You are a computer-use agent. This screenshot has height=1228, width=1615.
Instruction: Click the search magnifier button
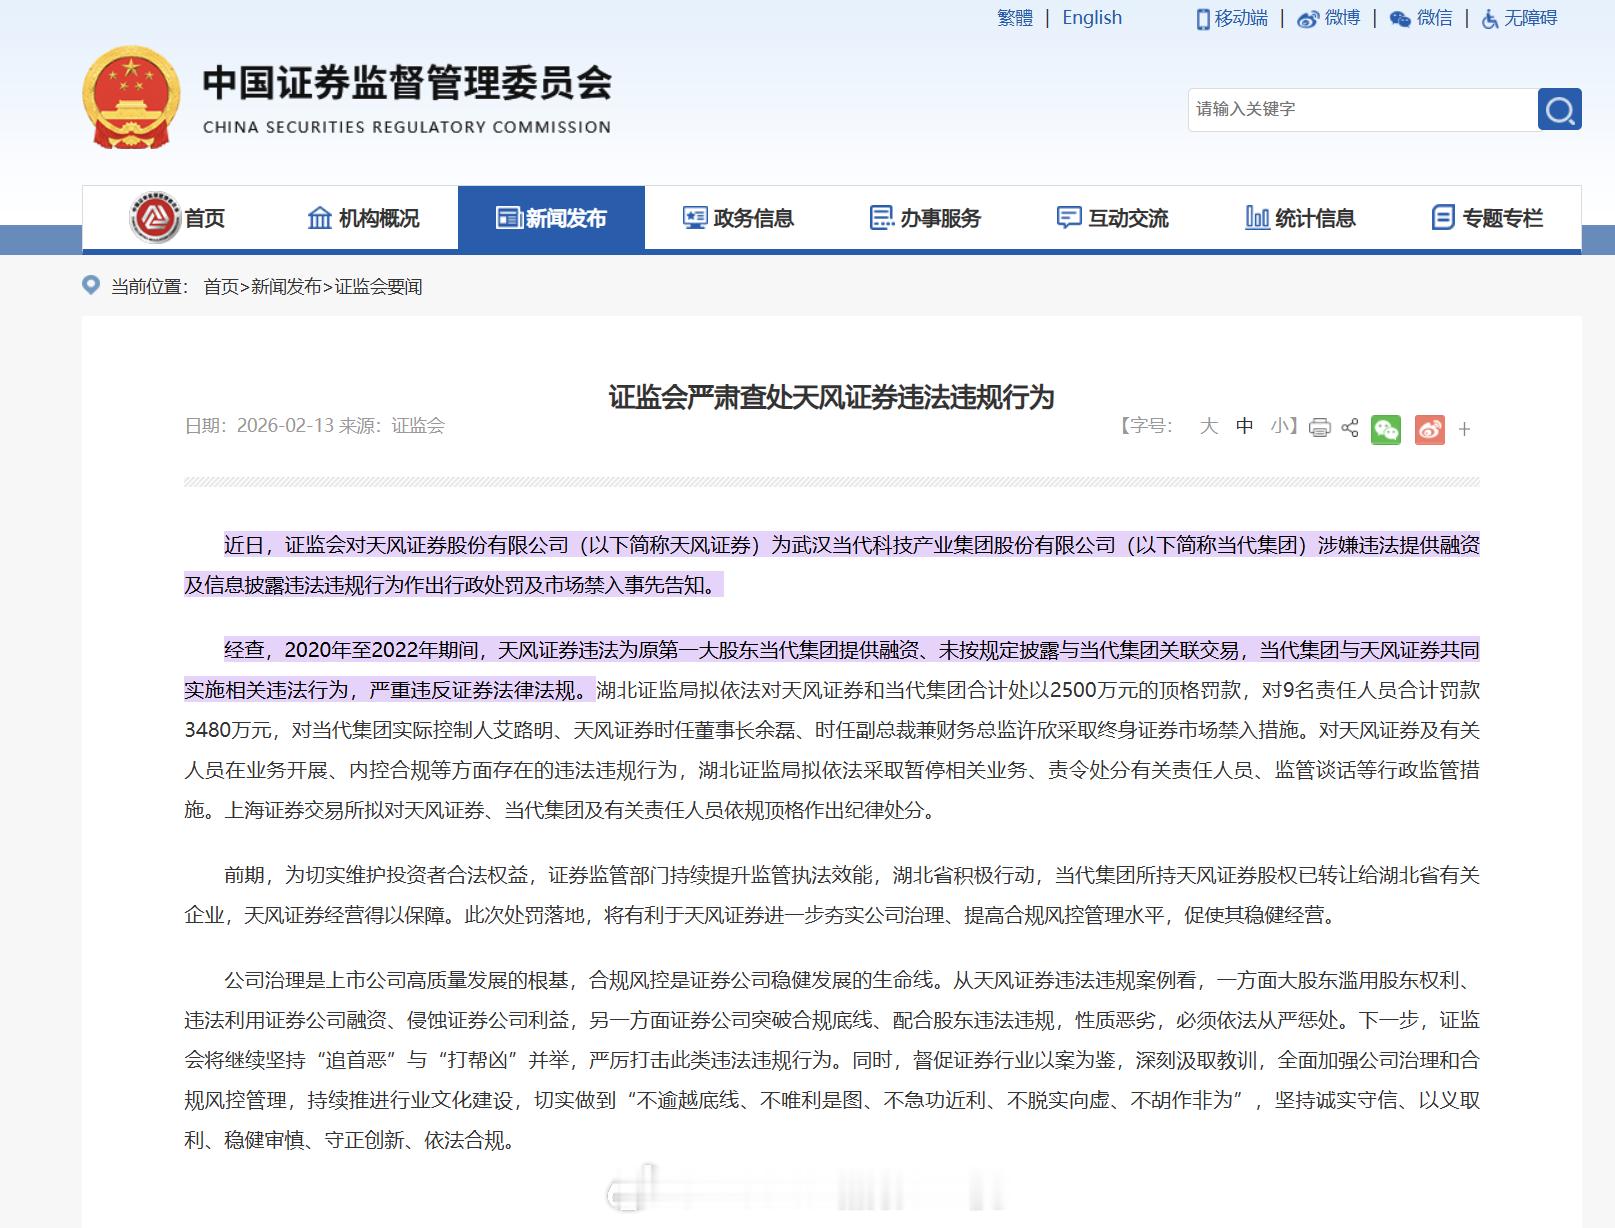[x=1559, y=109]
